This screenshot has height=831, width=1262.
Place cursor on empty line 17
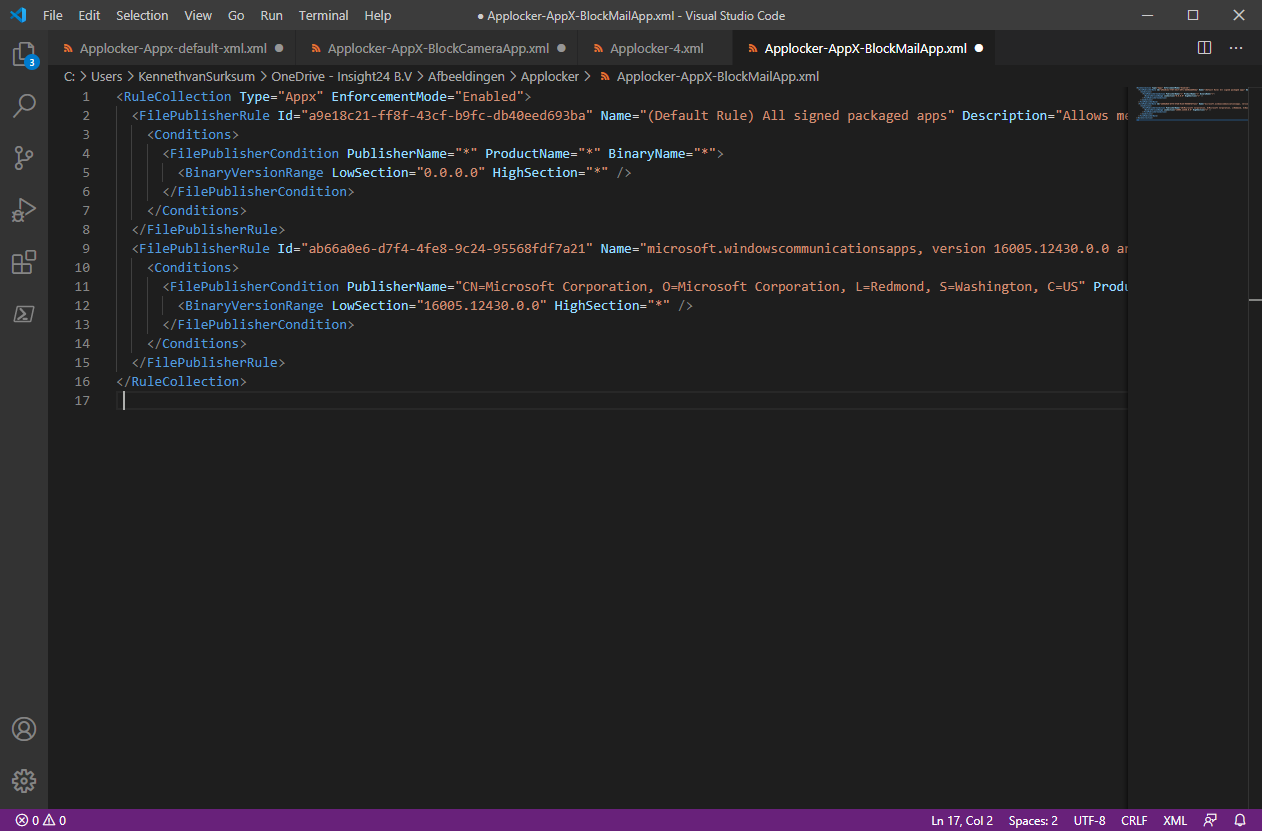pyautogui.click(x=620, y=400)
